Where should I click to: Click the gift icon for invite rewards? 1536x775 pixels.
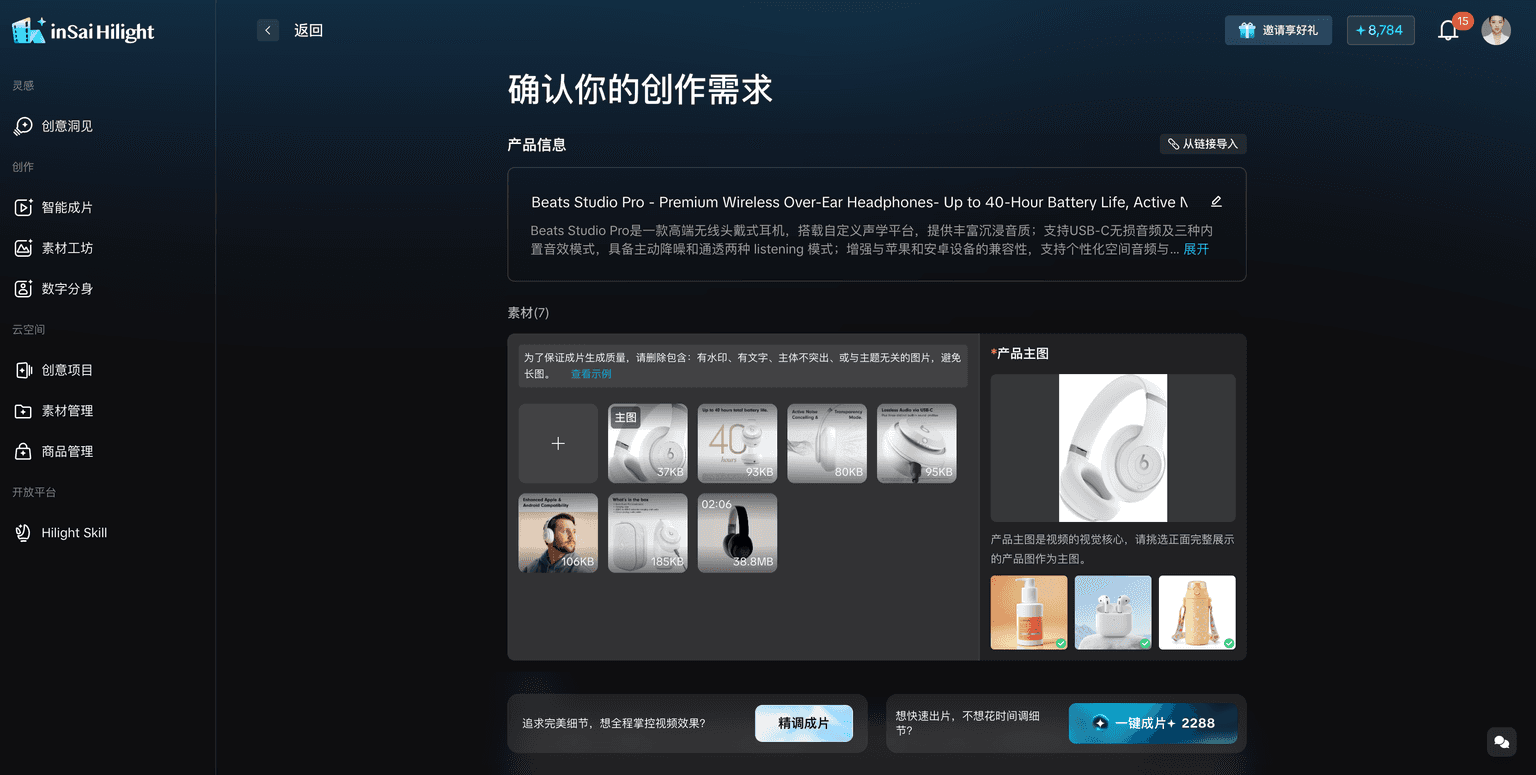pyautogui.click(x=1247, y=30)
